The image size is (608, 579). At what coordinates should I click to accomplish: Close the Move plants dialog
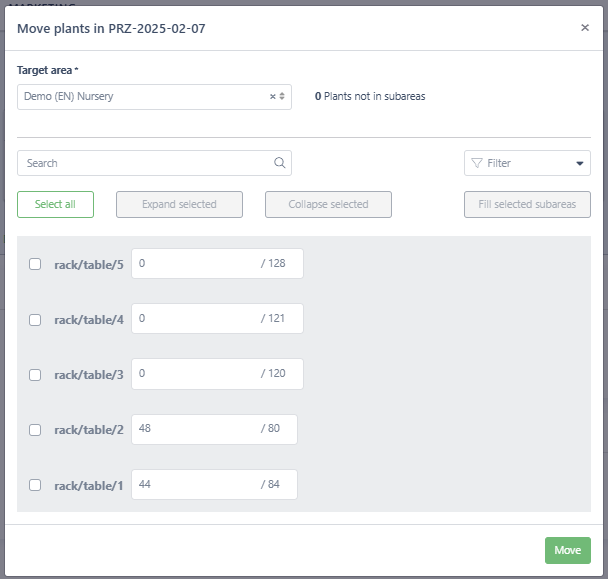click(x=585, y=28)
